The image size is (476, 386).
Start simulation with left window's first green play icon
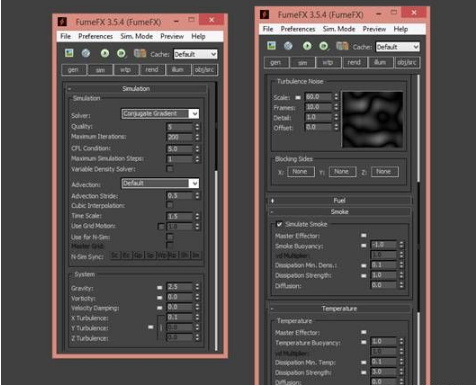click(x=105, y=53)
